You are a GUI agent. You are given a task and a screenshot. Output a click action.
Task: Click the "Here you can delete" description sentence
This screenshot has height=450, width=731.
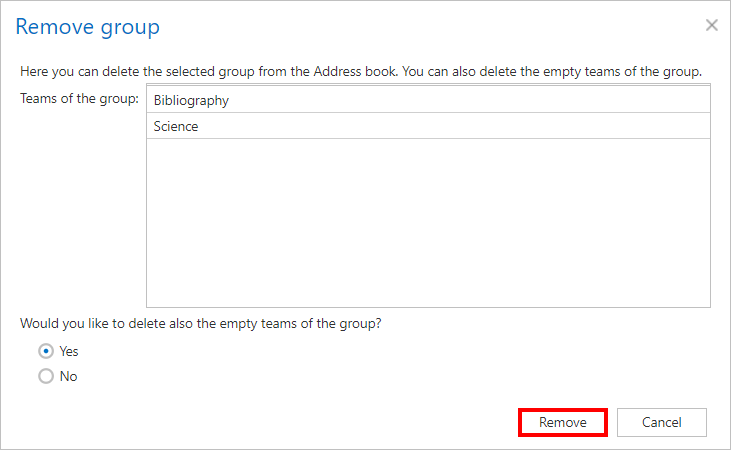(x=150, y=71)
